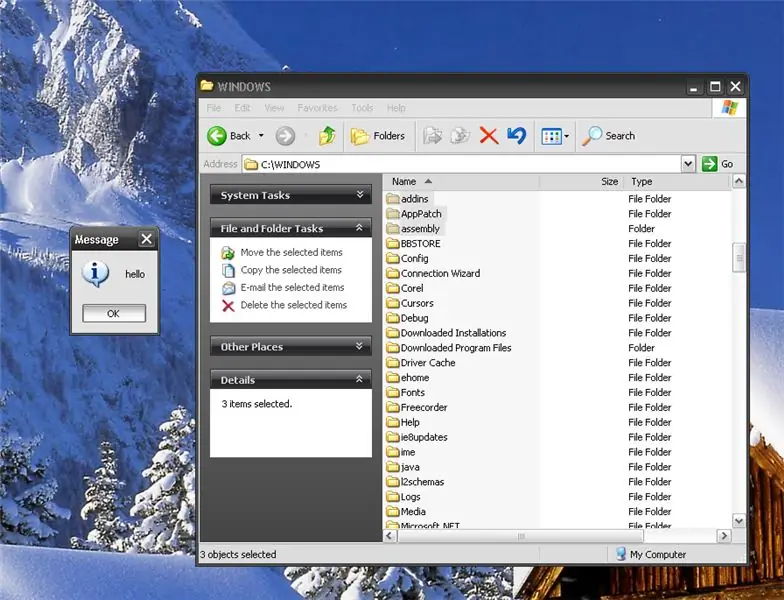
Task: Open the Tools menu
Action: coord(362,108)
